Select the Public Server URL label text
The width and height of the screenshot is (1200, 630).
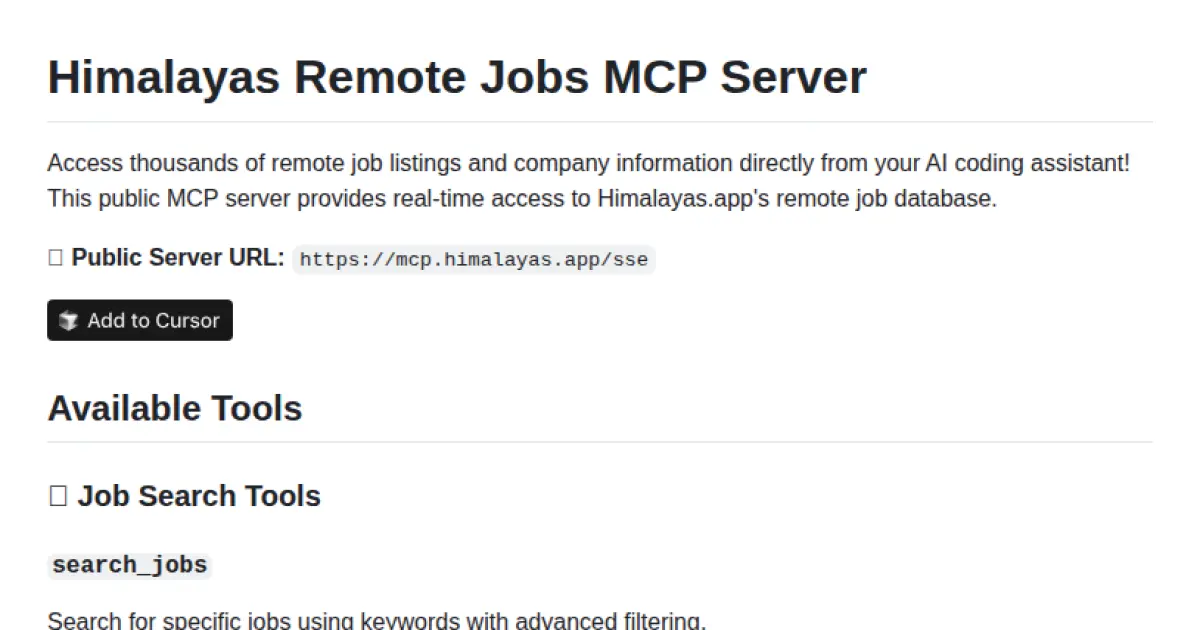(x=180, y=257)
